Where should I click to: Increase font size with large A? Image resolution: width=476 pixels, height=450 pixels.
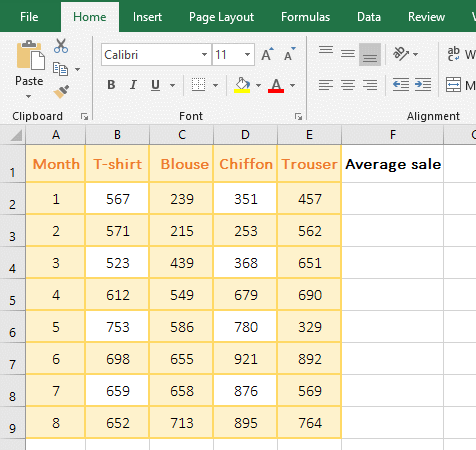coord(267,54)
